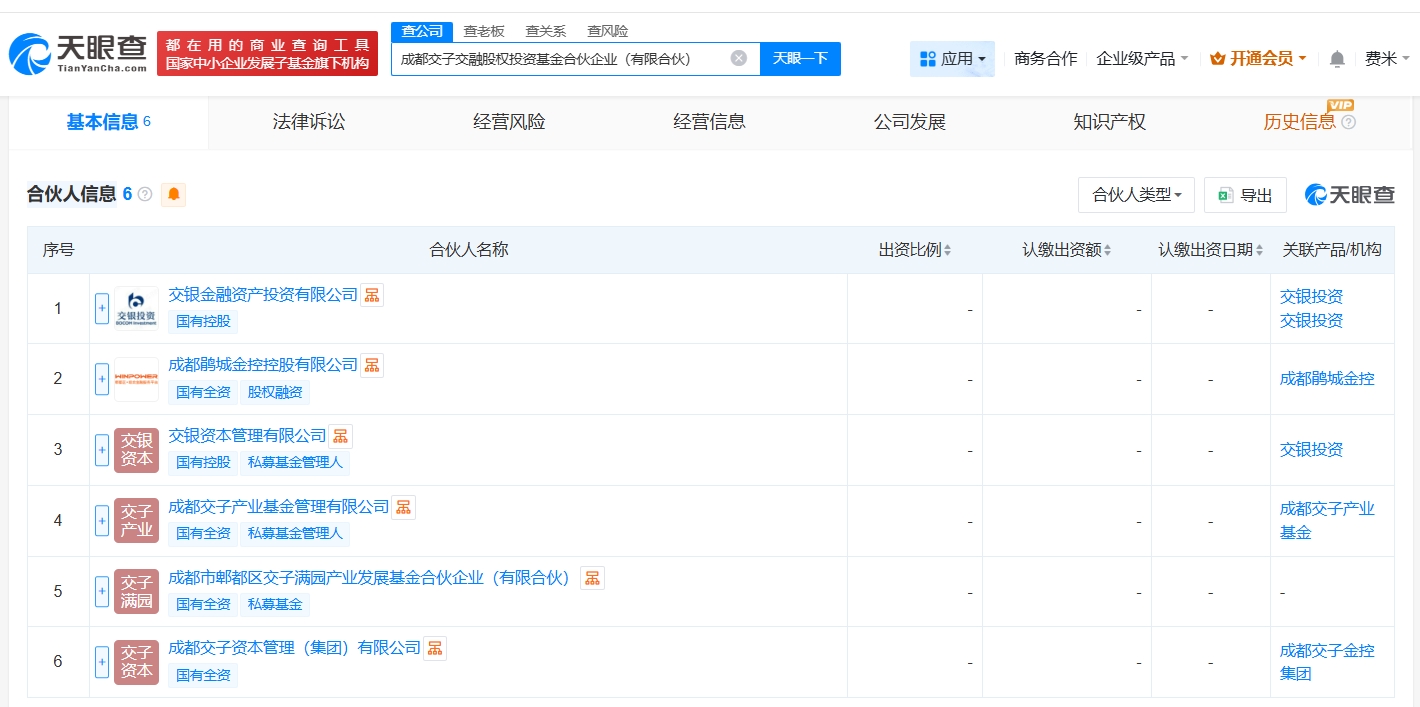Open the 经营风险 tab
This screenshot has width=1420, height=707.
click(509, 122)
